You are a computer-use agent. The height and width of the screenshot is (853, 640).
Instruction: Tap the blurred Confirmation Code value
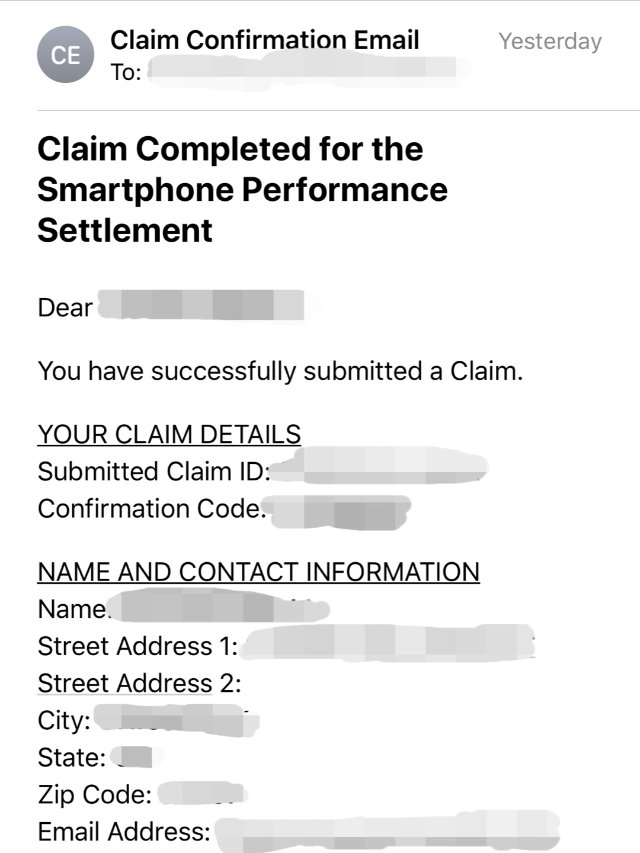click(340, 512)
